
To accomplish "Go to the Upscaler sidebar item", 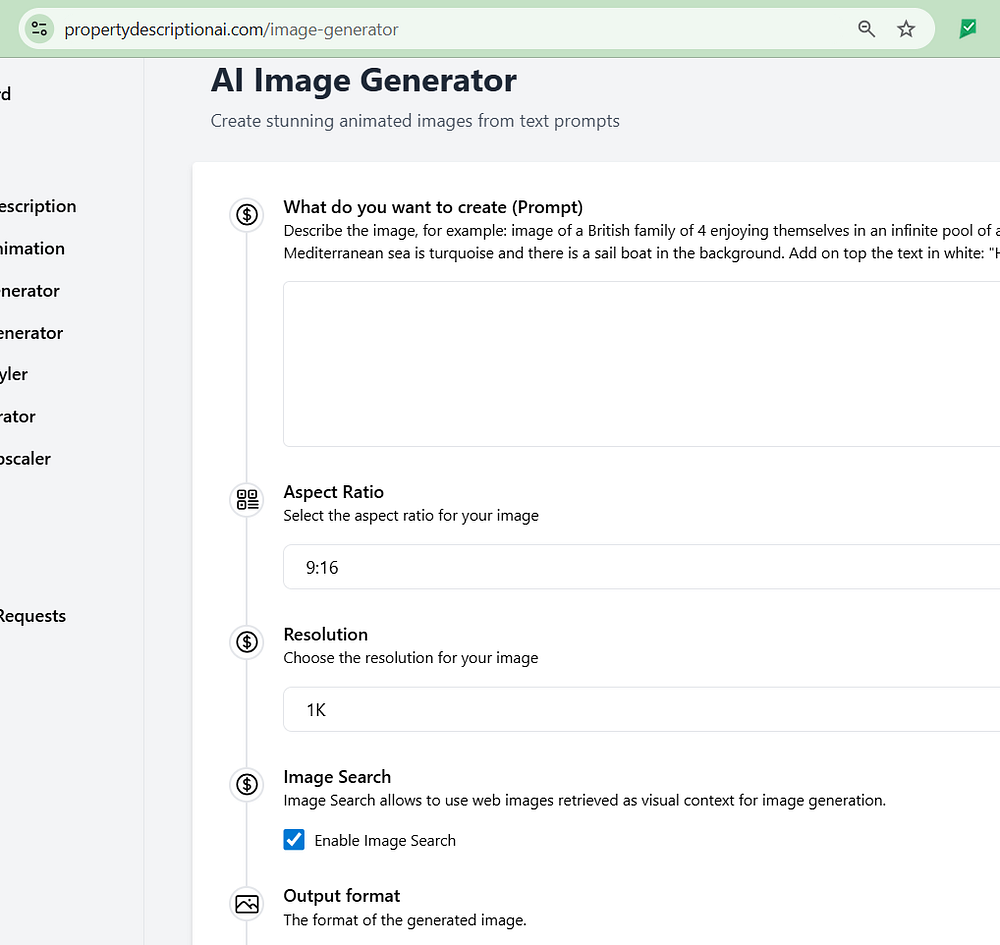I will pyautogui.click(x=25, y=458).
